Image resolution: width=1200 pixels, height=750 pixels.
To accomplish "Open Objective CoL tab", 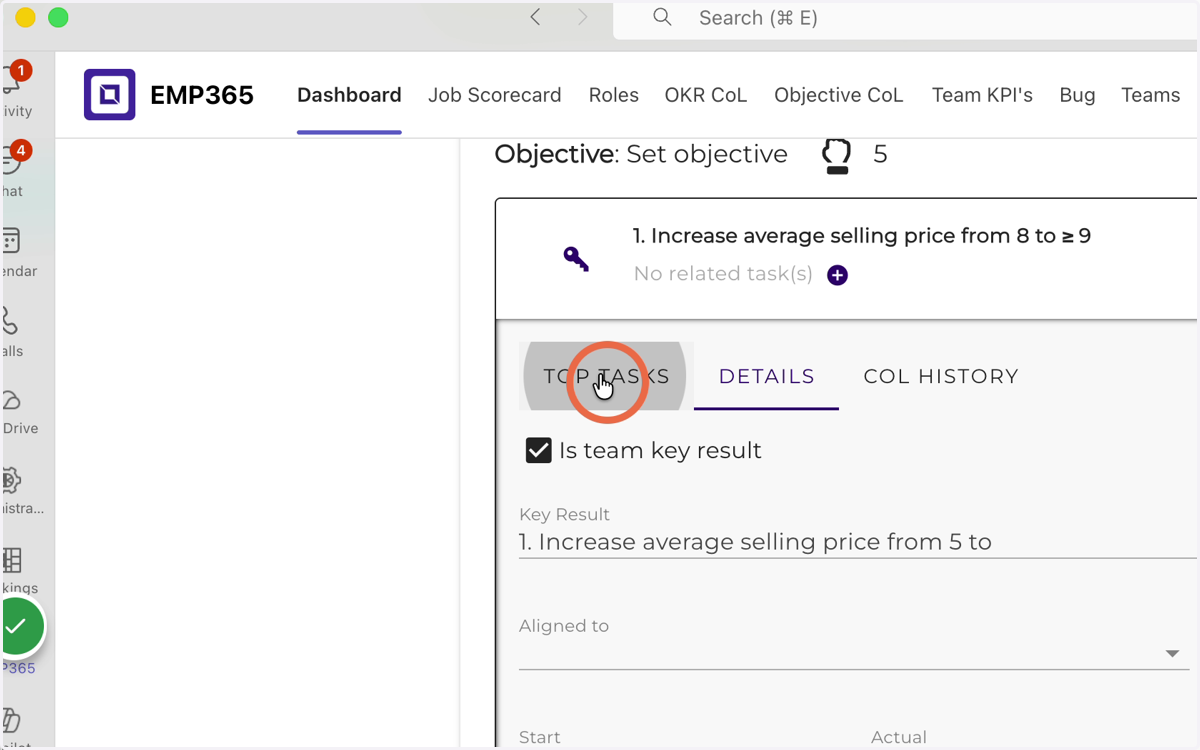I will 839,95.
